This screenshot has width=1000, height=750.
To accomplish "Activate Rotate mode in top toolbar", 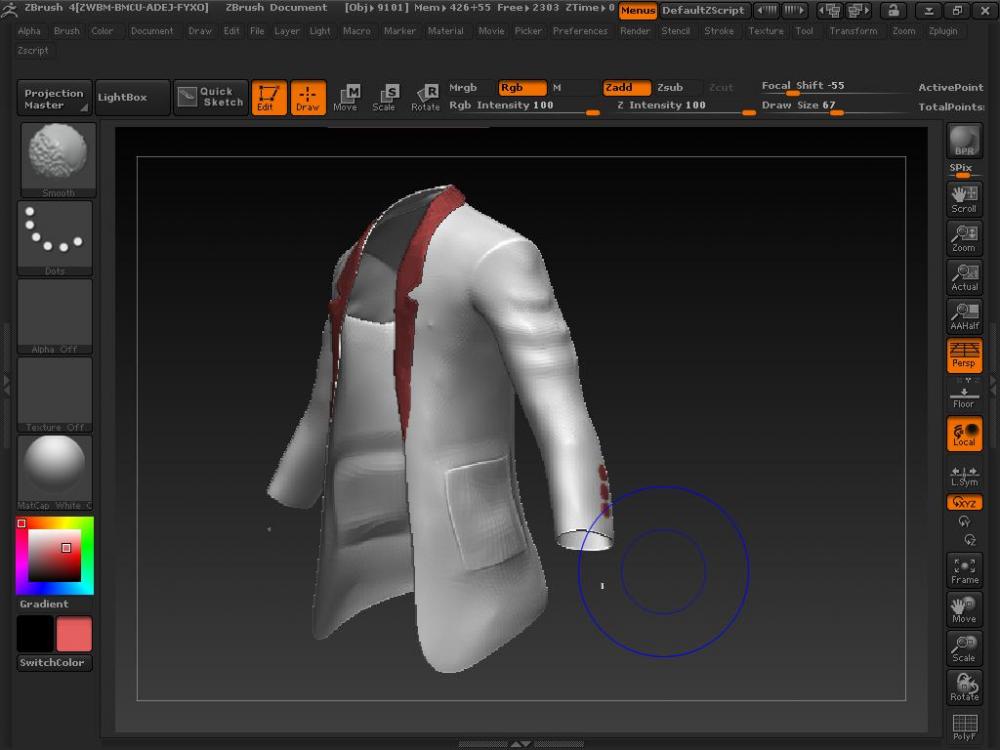I will [x=425, y=97].
